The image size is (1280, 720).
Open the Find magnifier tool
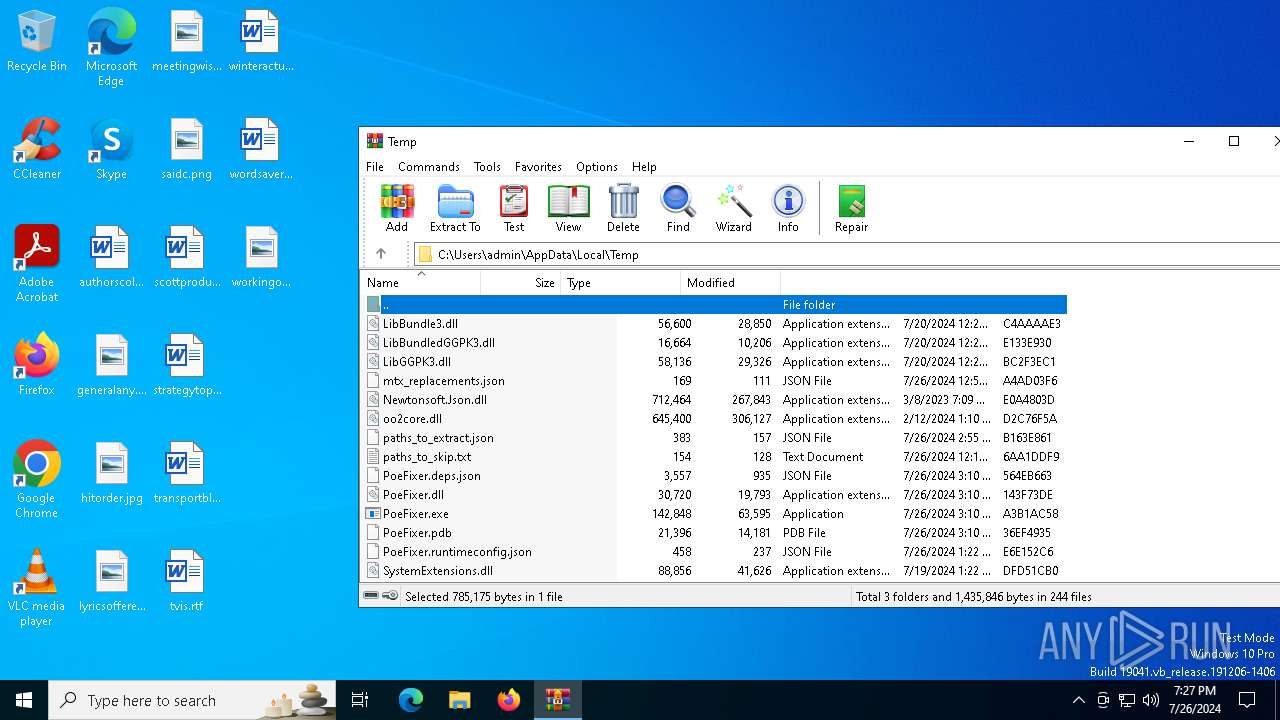(678, 208)
